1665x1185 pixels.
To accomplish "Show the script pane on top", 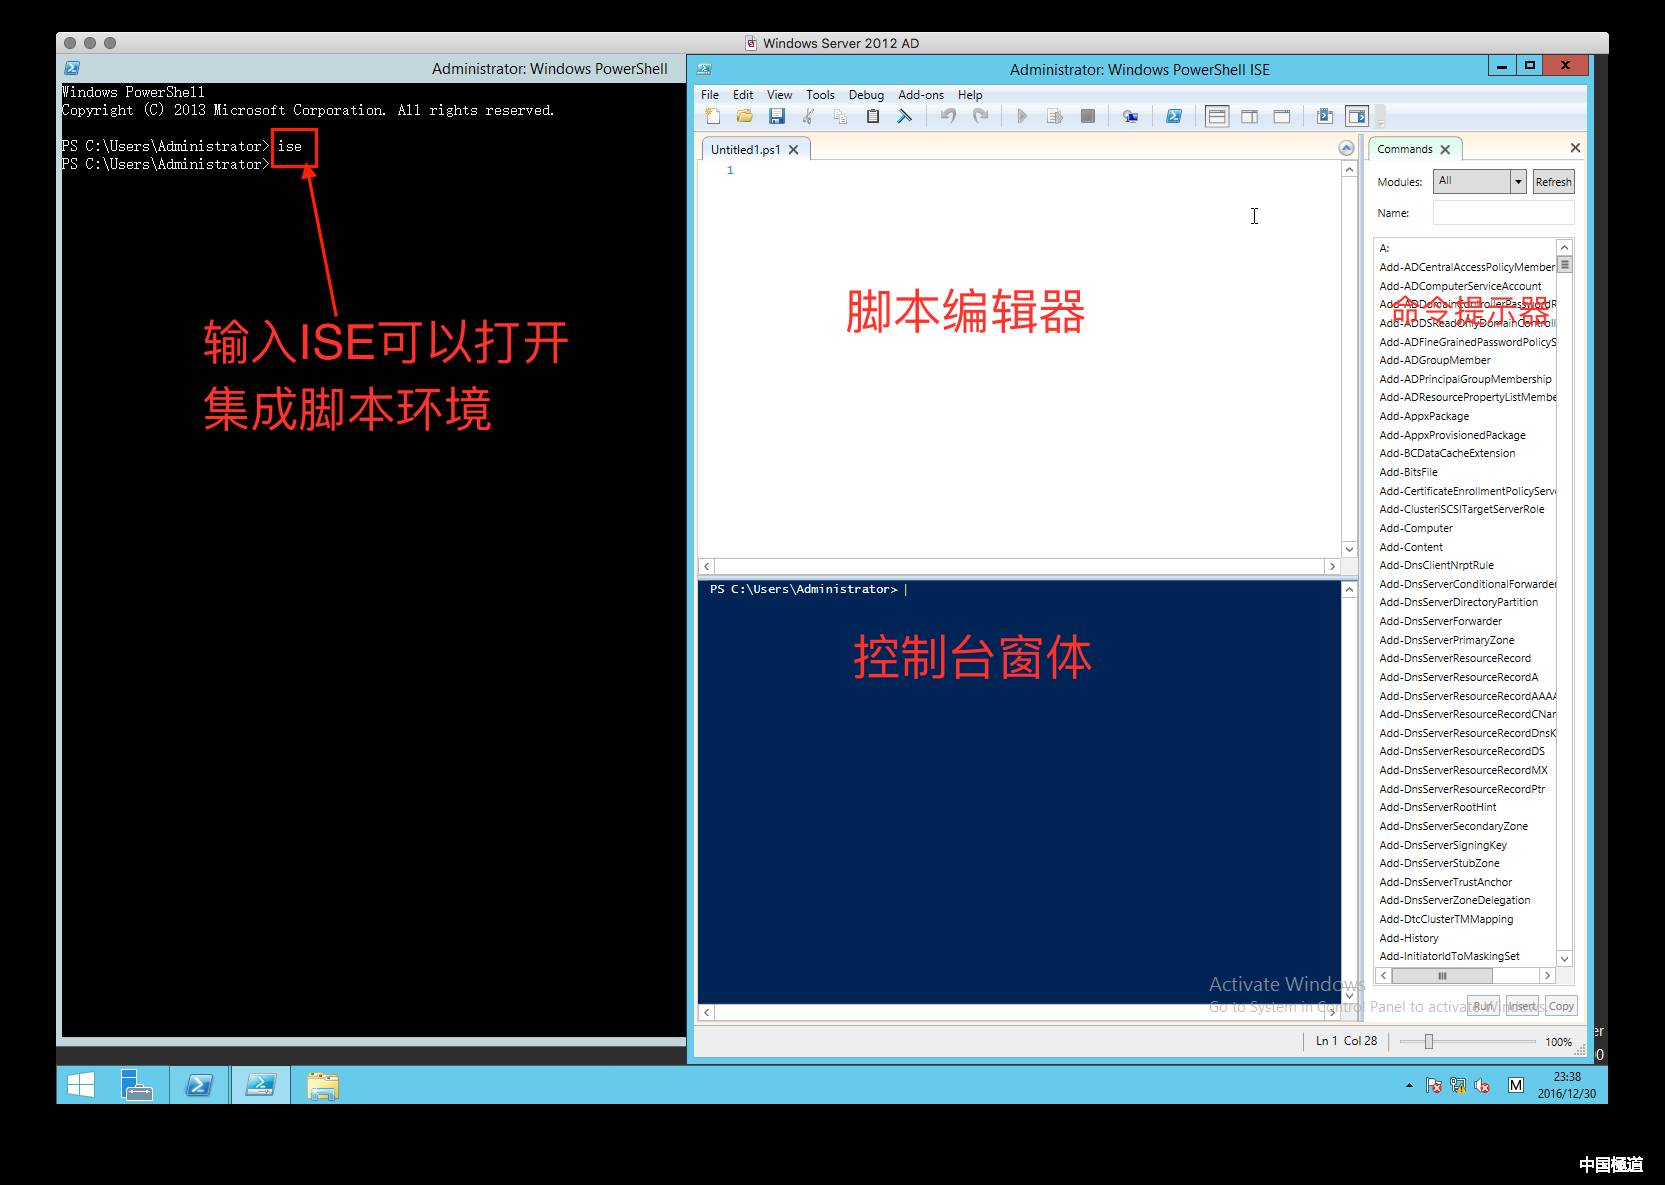I will [x=1217, y=116].
